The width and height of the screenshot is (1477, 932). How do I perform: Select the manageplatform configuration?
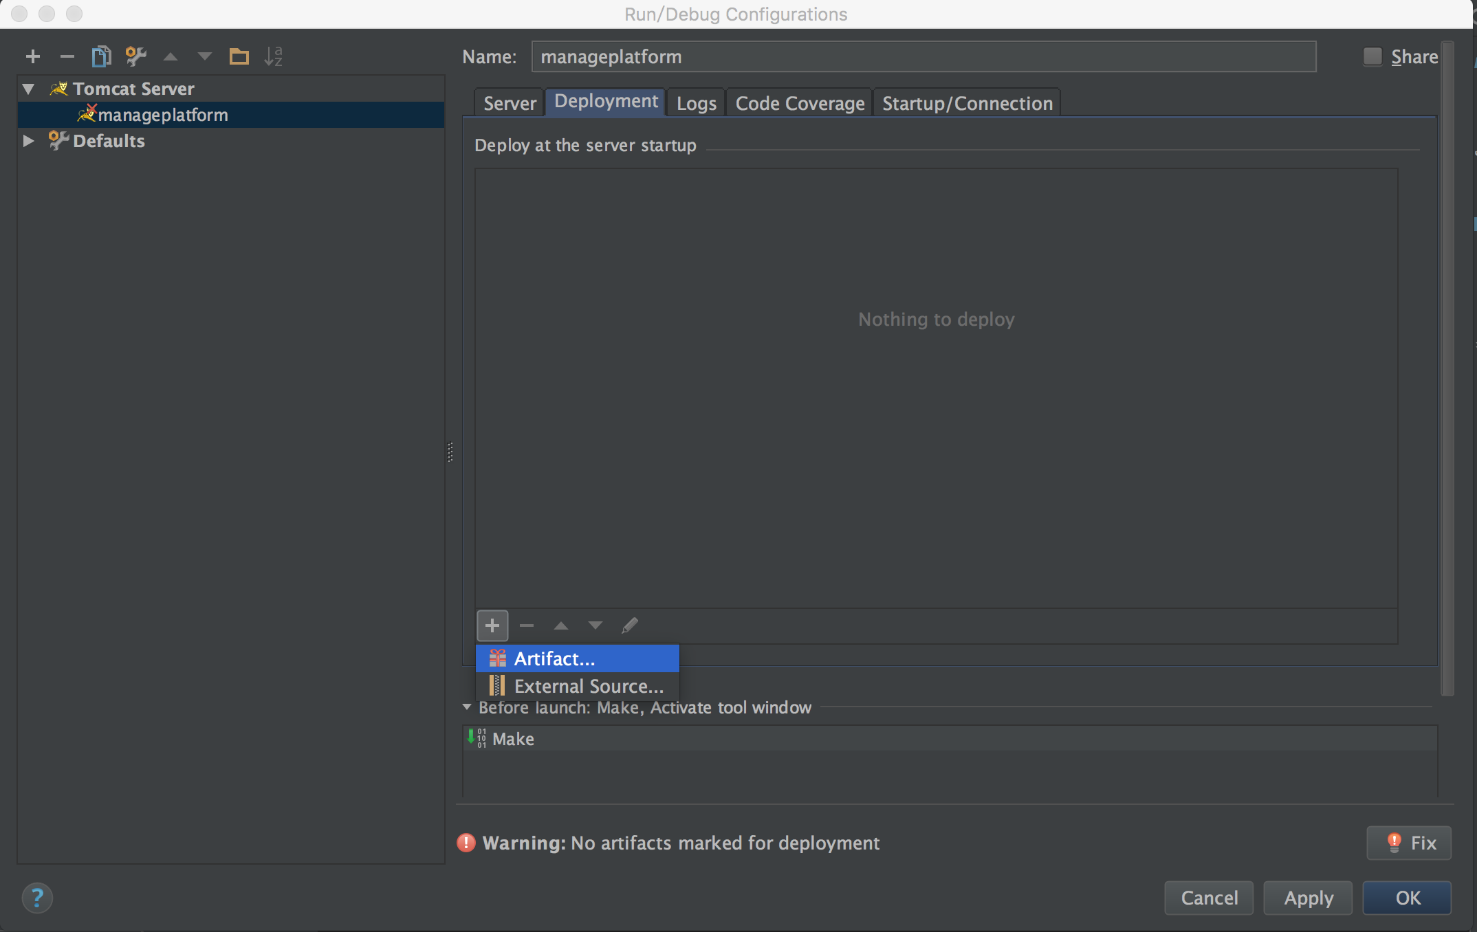231,115
